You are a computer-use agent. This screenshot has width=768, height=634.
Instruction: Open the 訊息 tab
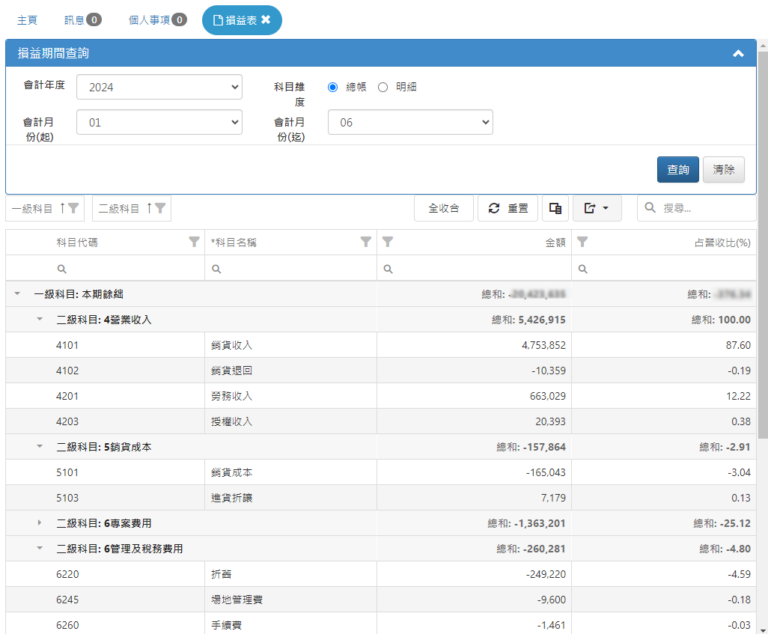(81, 19)
